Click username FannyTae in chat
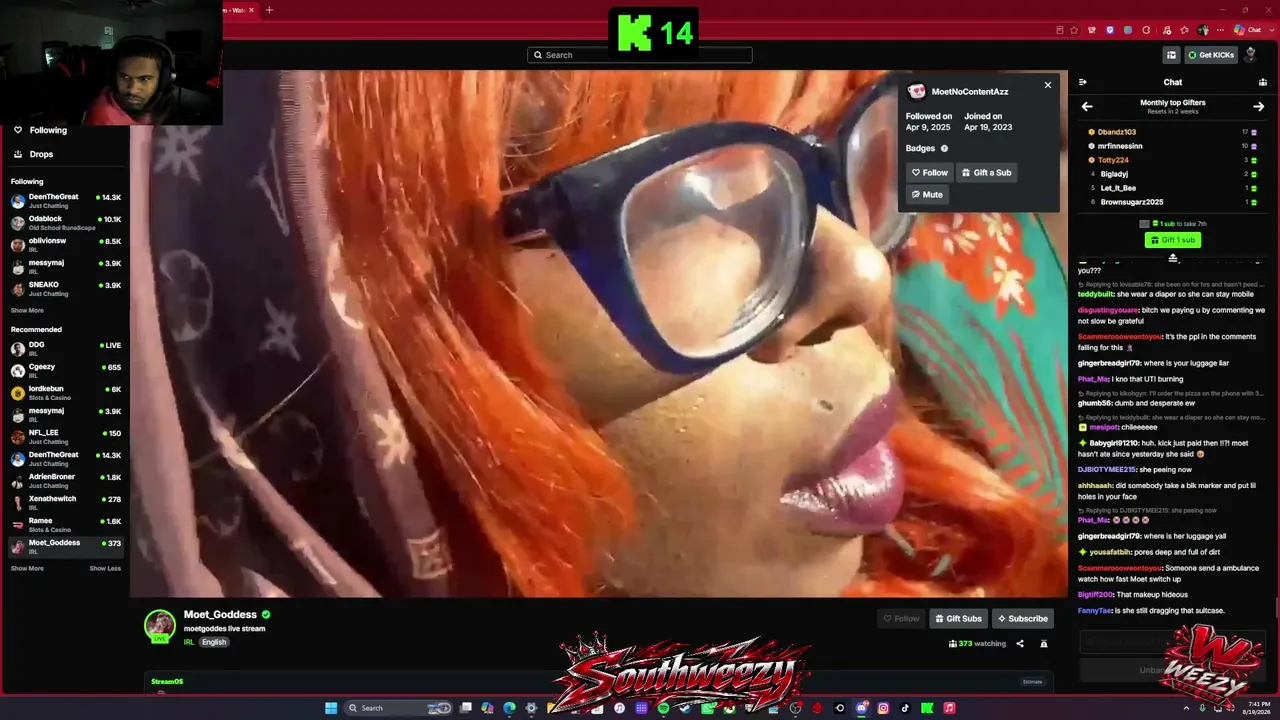This screenshot has width=1280, height=720. [x=1095, y=610]
